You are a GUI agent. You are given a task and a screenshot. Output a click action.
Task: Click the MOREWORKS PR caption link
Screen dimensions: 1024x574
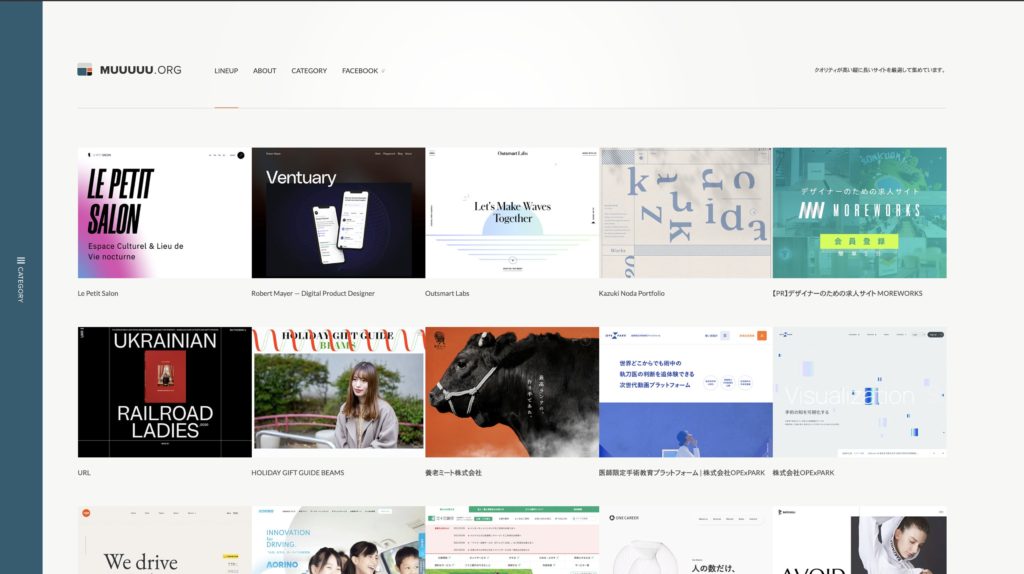(x=847, y=293)
